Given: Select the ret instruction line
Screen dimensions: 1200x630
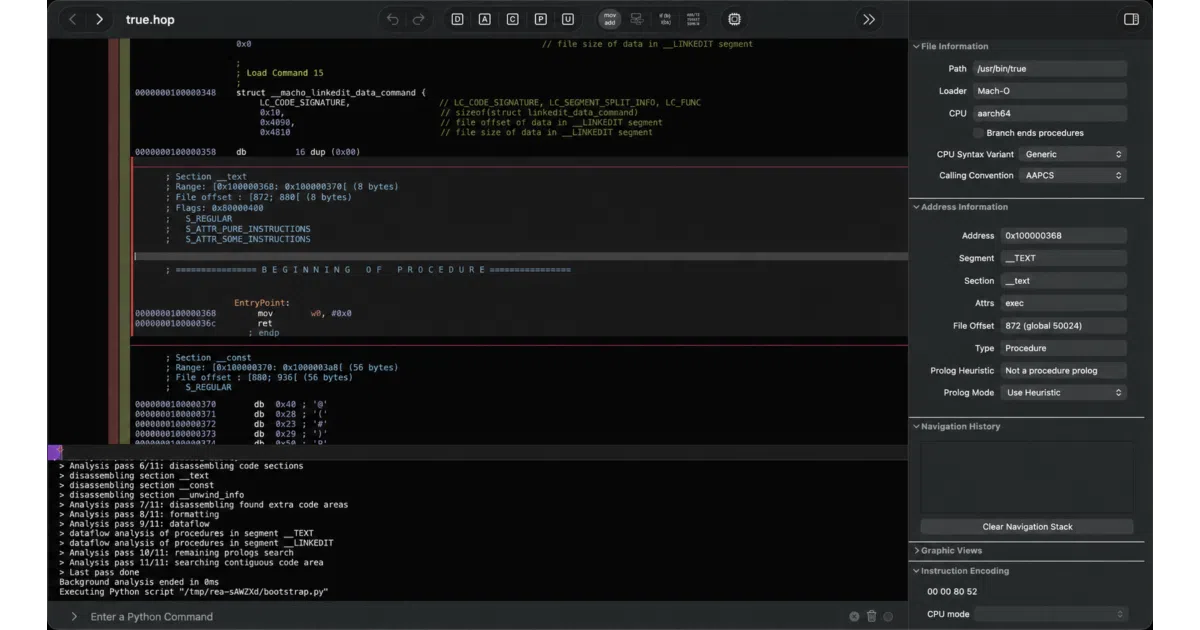Looking at the screenshot, I should (x=265, y=323).
